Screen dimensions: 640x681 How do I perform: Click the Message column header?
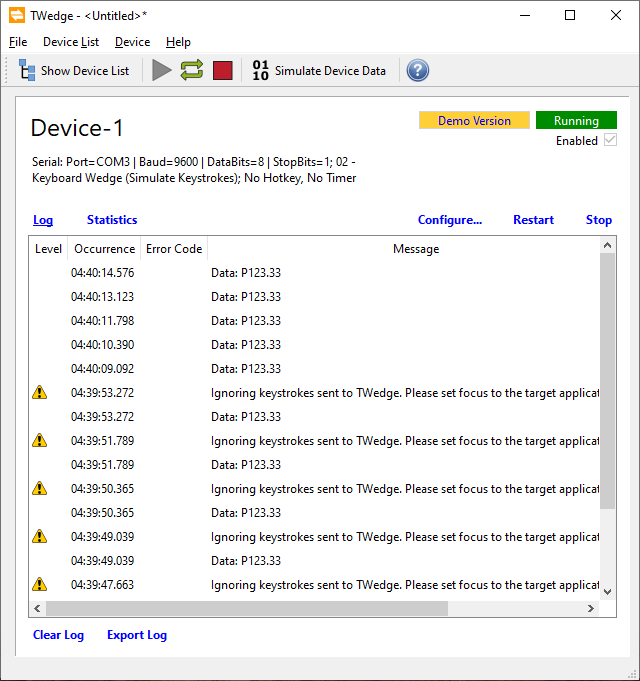pos(416,249)
